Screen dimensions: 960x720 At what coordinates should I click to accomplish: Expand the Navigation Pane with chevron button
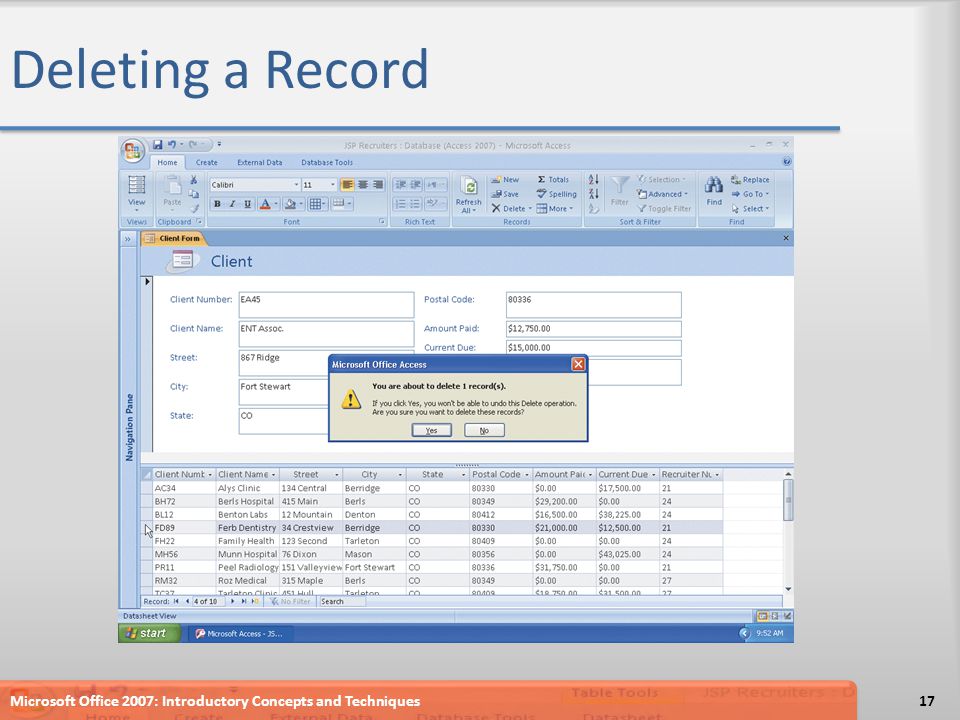pyautogui.click(x=127, y=239)
